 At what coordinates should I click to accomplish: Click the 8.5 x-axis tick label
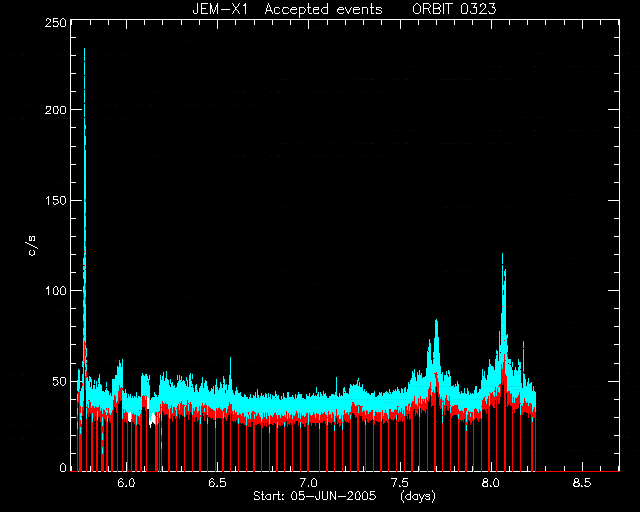(582, 483)
